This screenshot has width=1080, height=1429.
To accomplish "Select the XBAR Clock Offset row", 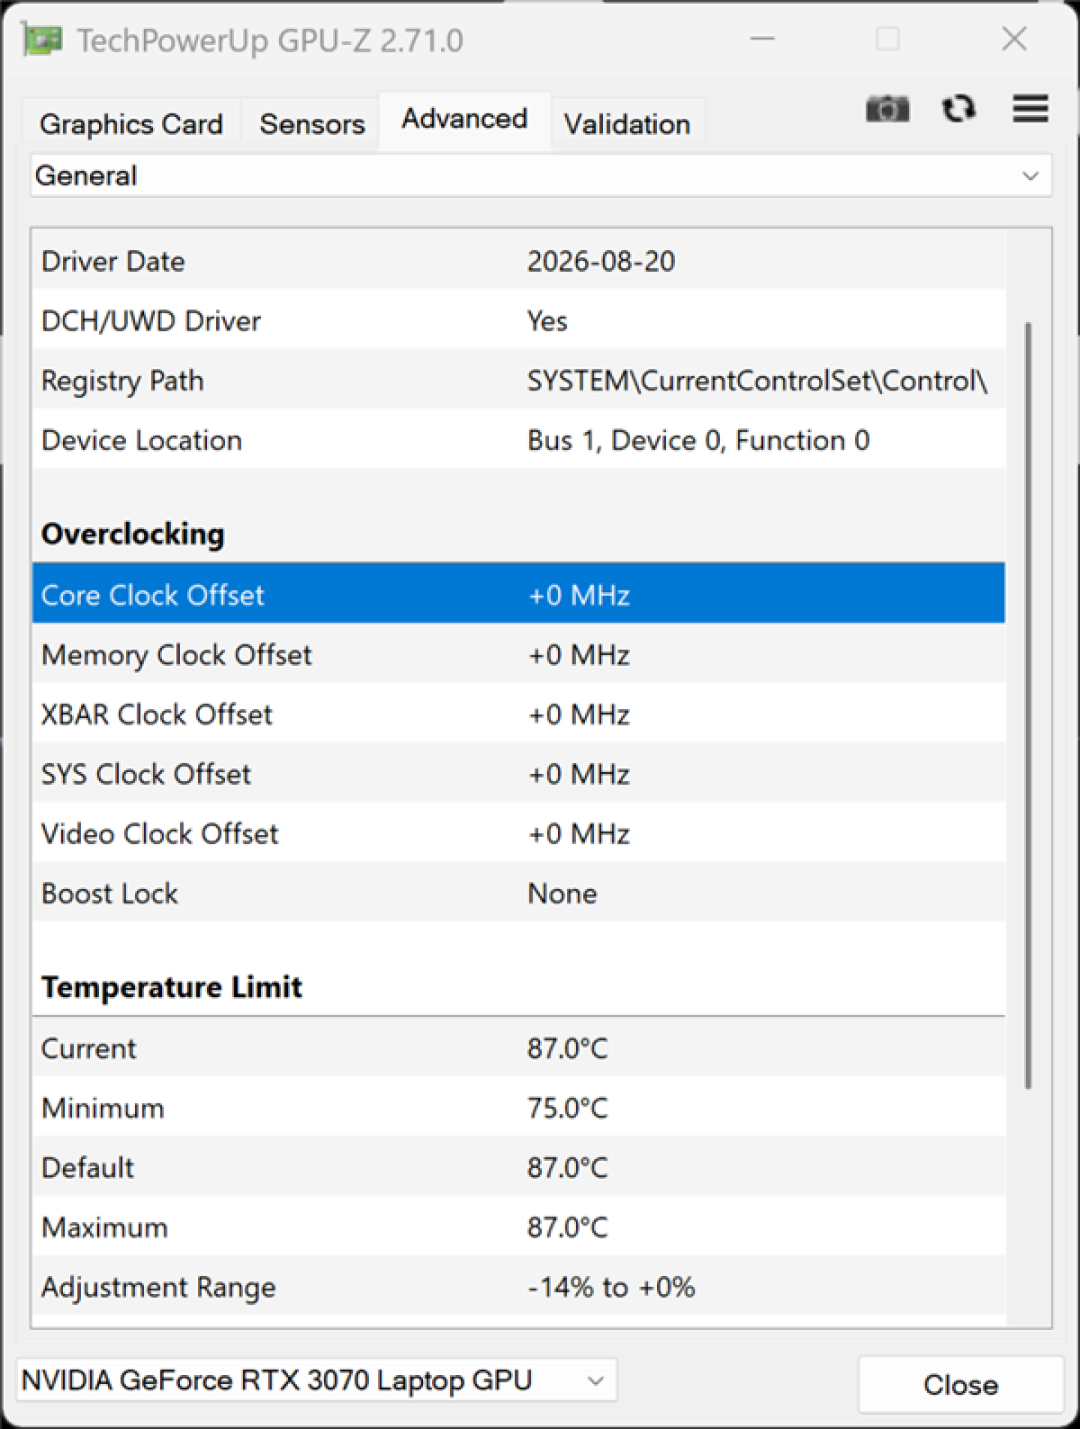I will pyautogui.click(x=519, y=715).
